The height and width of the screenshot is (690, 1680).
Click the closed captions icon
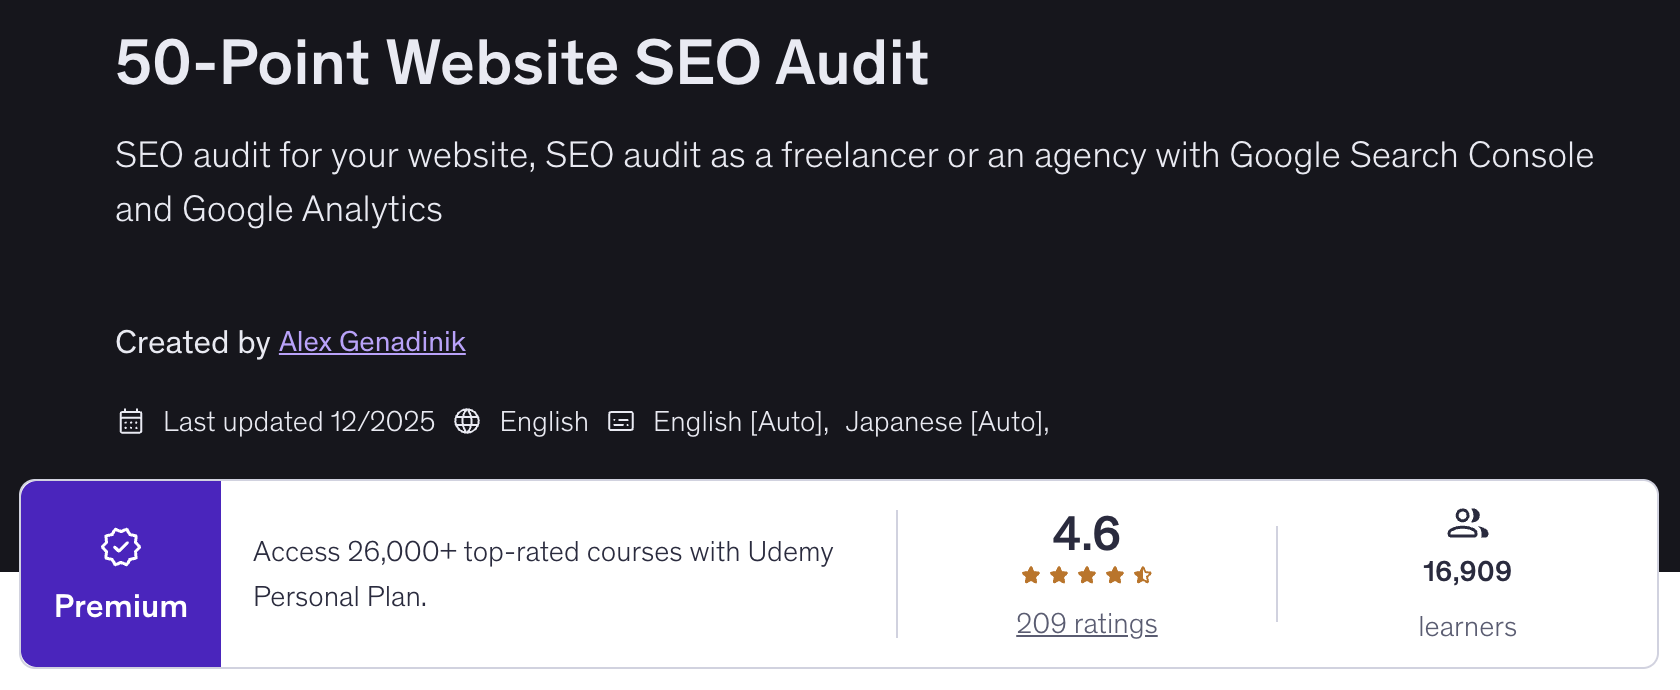pyautogui.click(x=621, y=422)
